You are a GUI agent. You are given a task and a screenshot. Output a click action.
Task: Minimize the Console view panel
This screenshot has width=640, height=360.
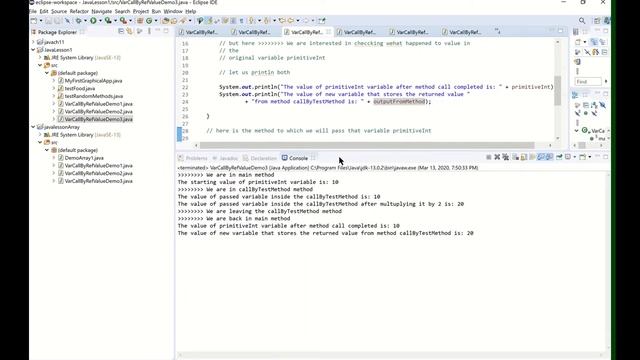598,157
